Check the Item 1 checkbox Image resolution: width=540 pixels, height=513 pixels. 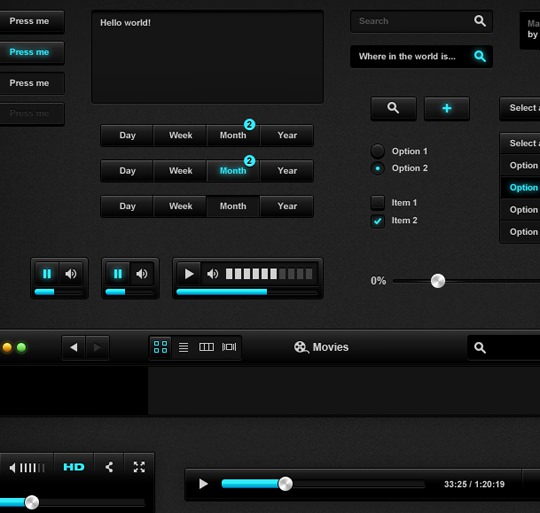click(x=378, y=203)
